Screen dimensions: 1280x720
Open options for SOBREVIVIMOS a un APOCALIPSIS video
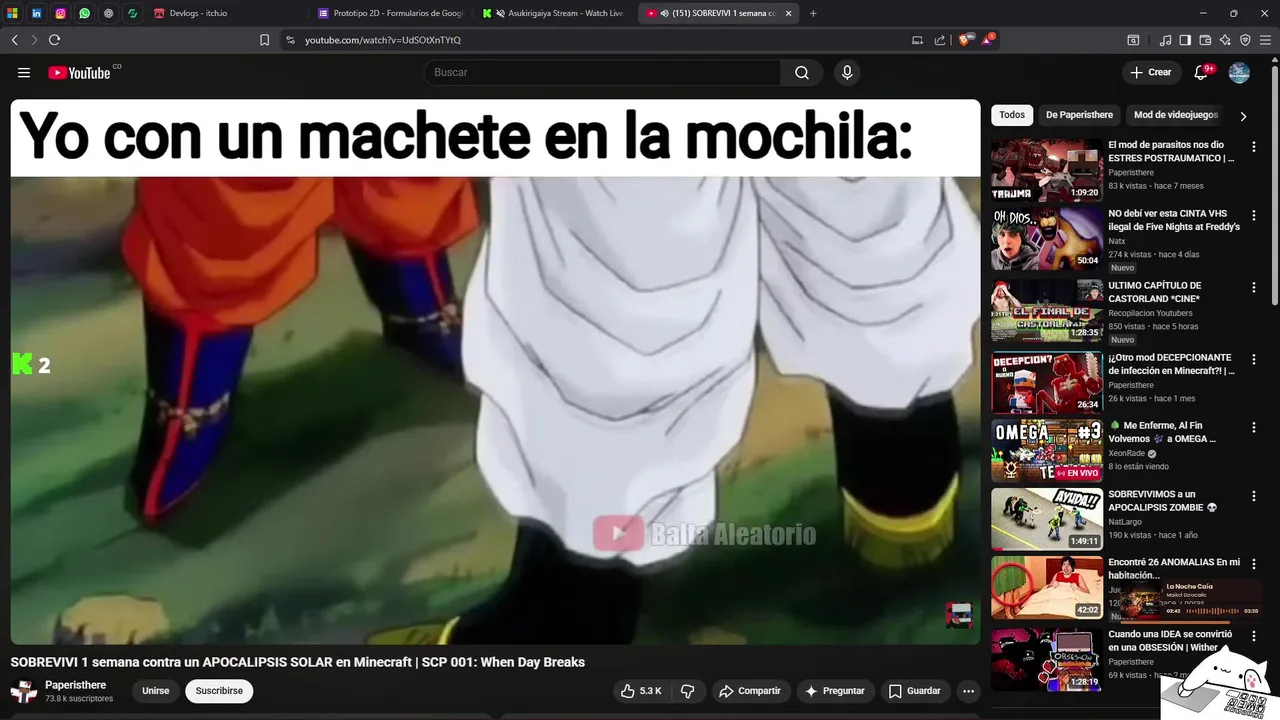coord(1253,496)
